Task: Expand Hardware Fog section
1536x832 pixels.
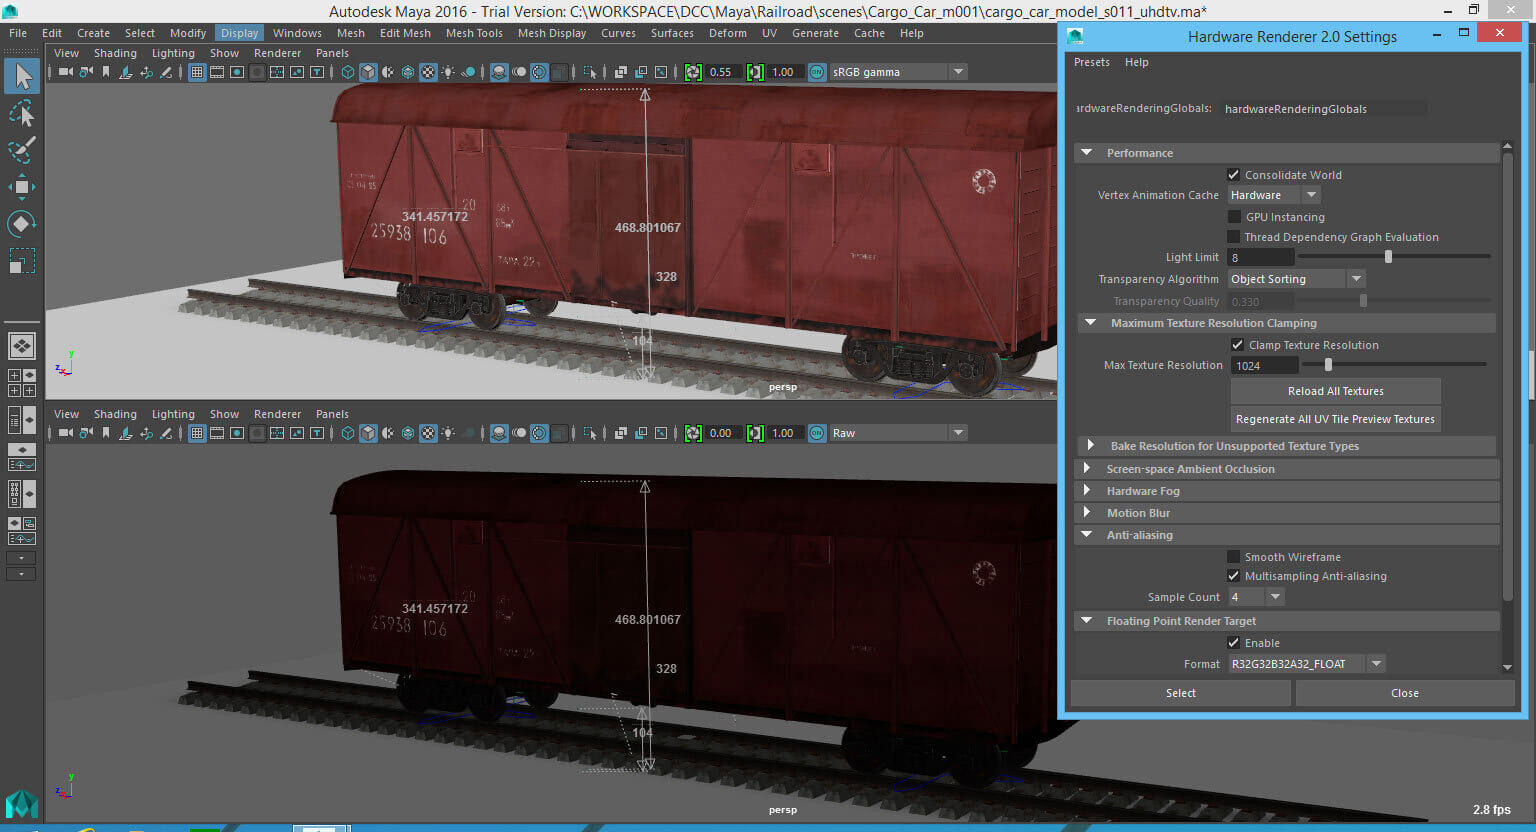Action: pyautogui.click(x=1087, y=490)
